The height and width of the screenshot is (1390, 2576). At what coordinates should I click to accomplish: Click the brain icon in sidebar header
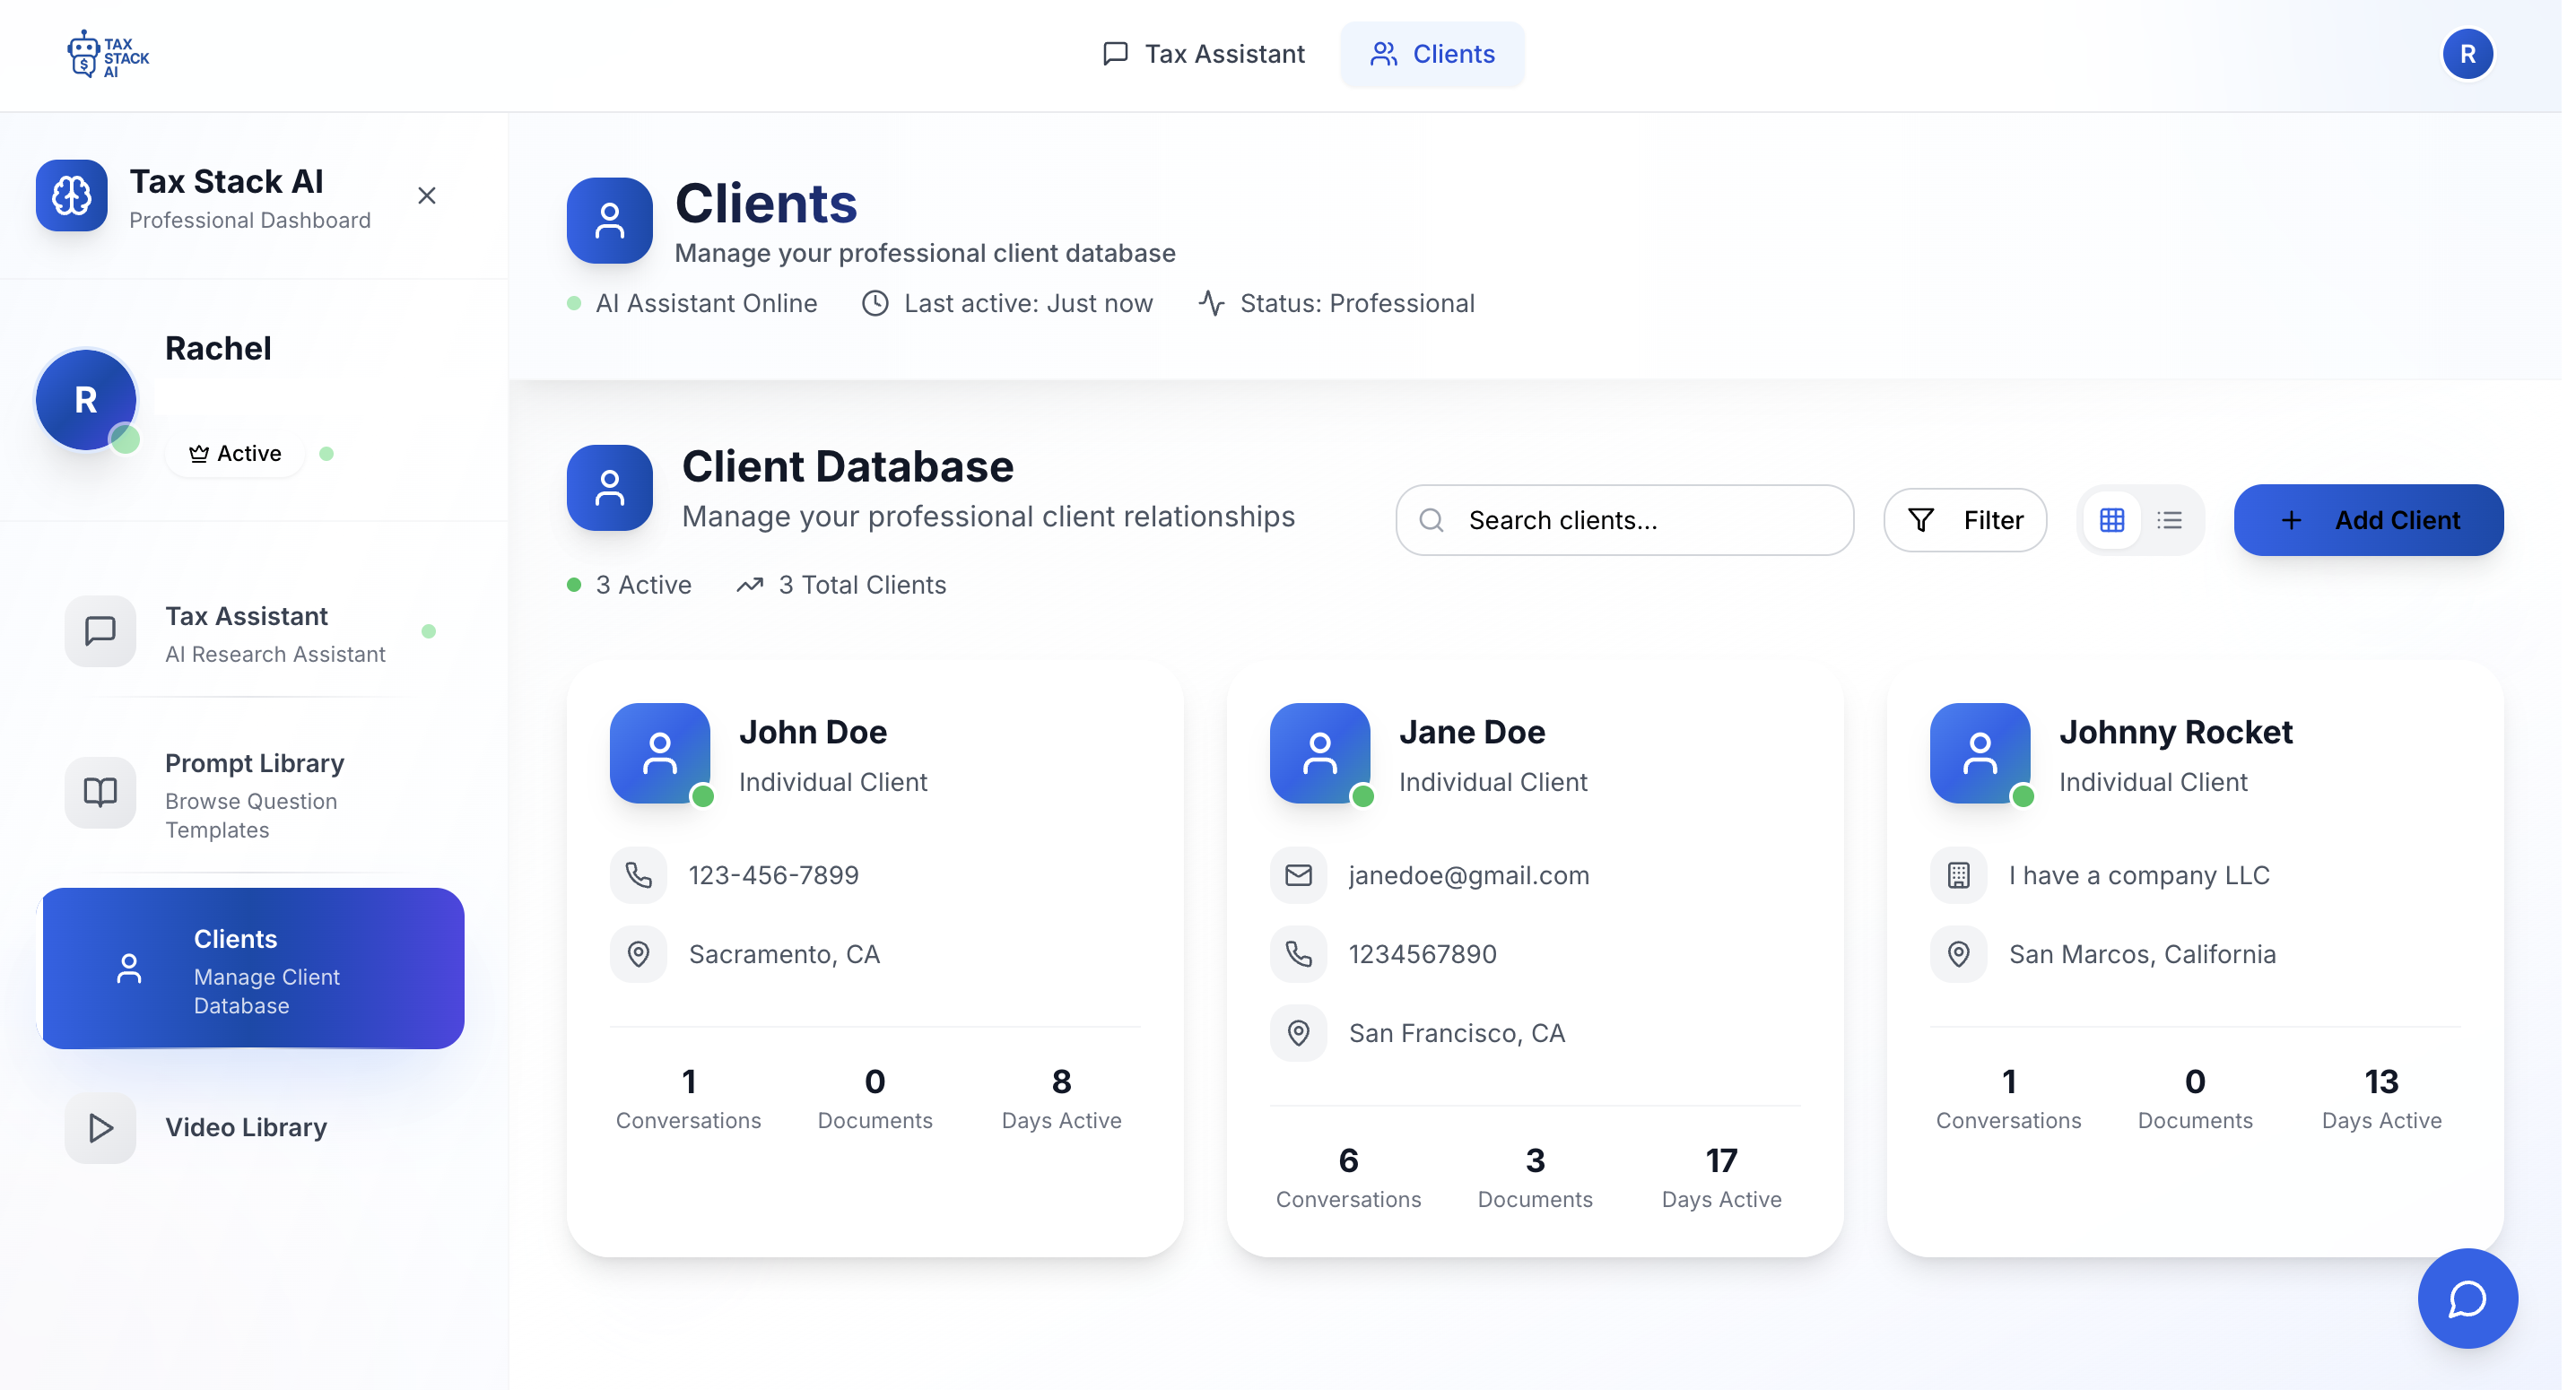coord(72,196)
